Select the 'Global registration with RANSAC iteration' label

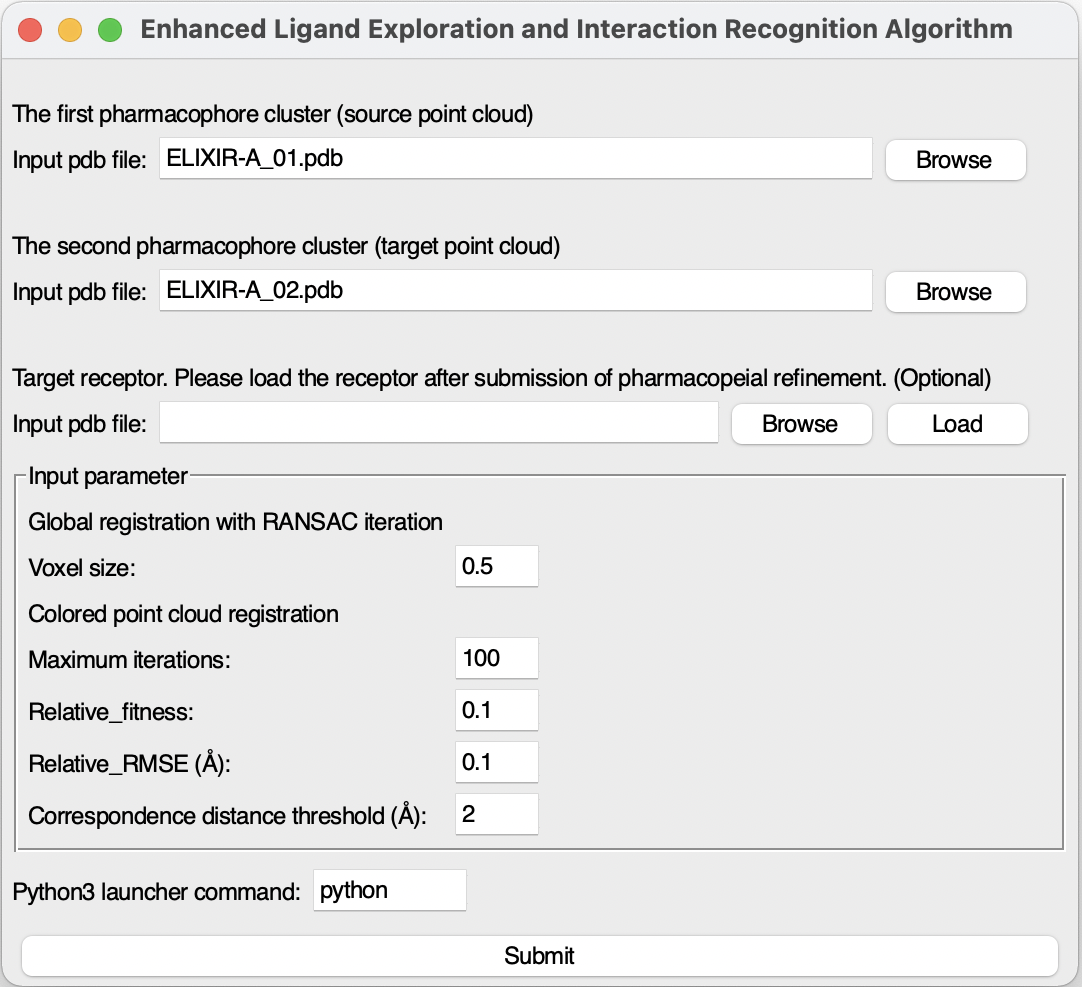(x=235, y=522)
